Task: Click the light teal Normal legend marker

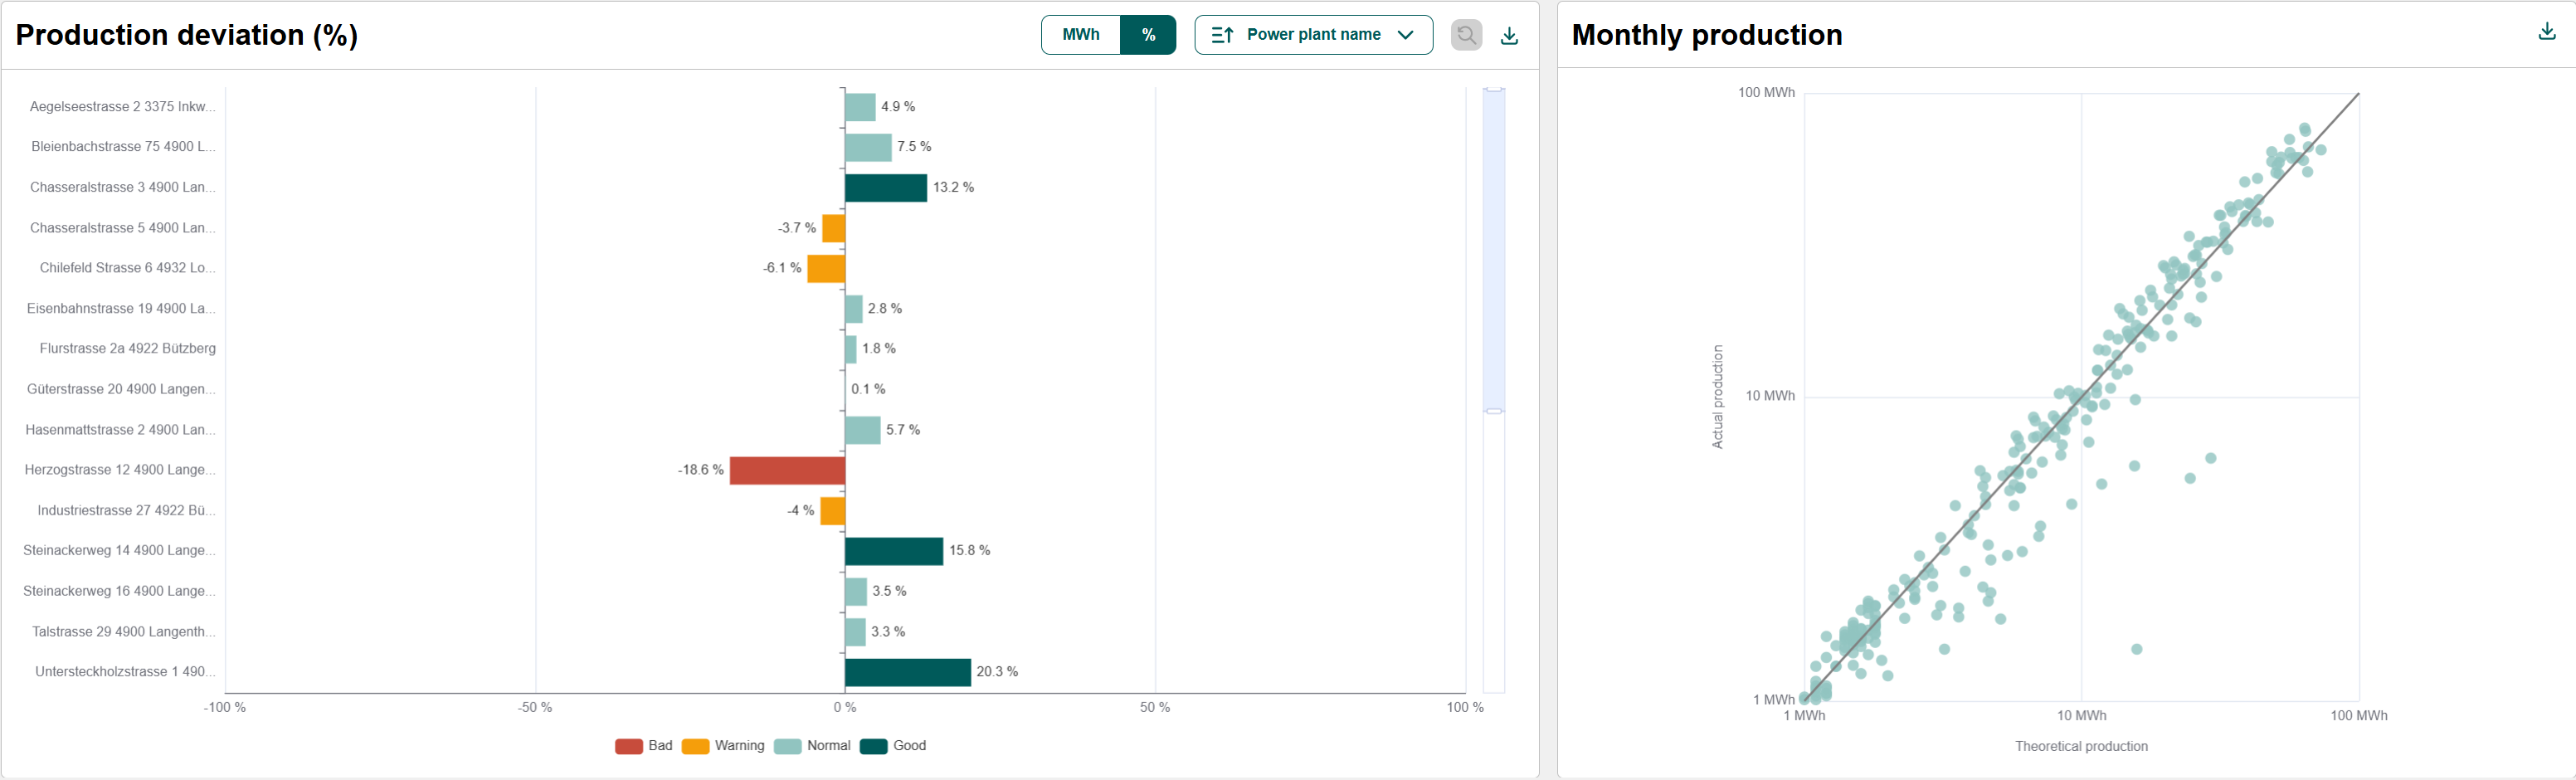Action: click(787, 746)
